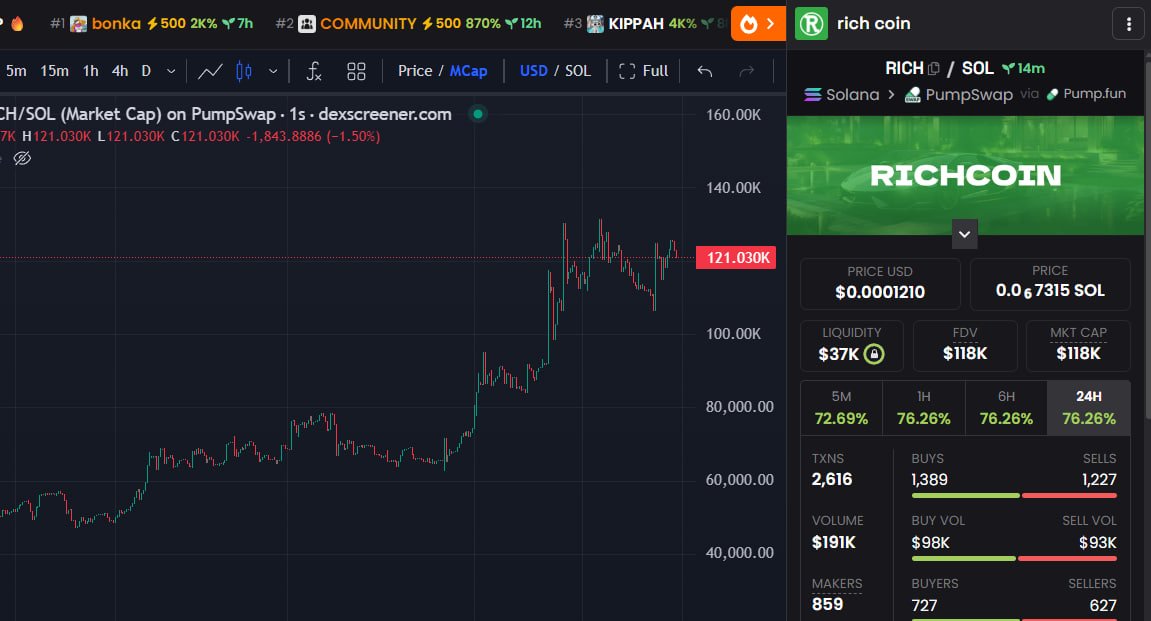Click the MAKERS 859 value

point(827,604)
